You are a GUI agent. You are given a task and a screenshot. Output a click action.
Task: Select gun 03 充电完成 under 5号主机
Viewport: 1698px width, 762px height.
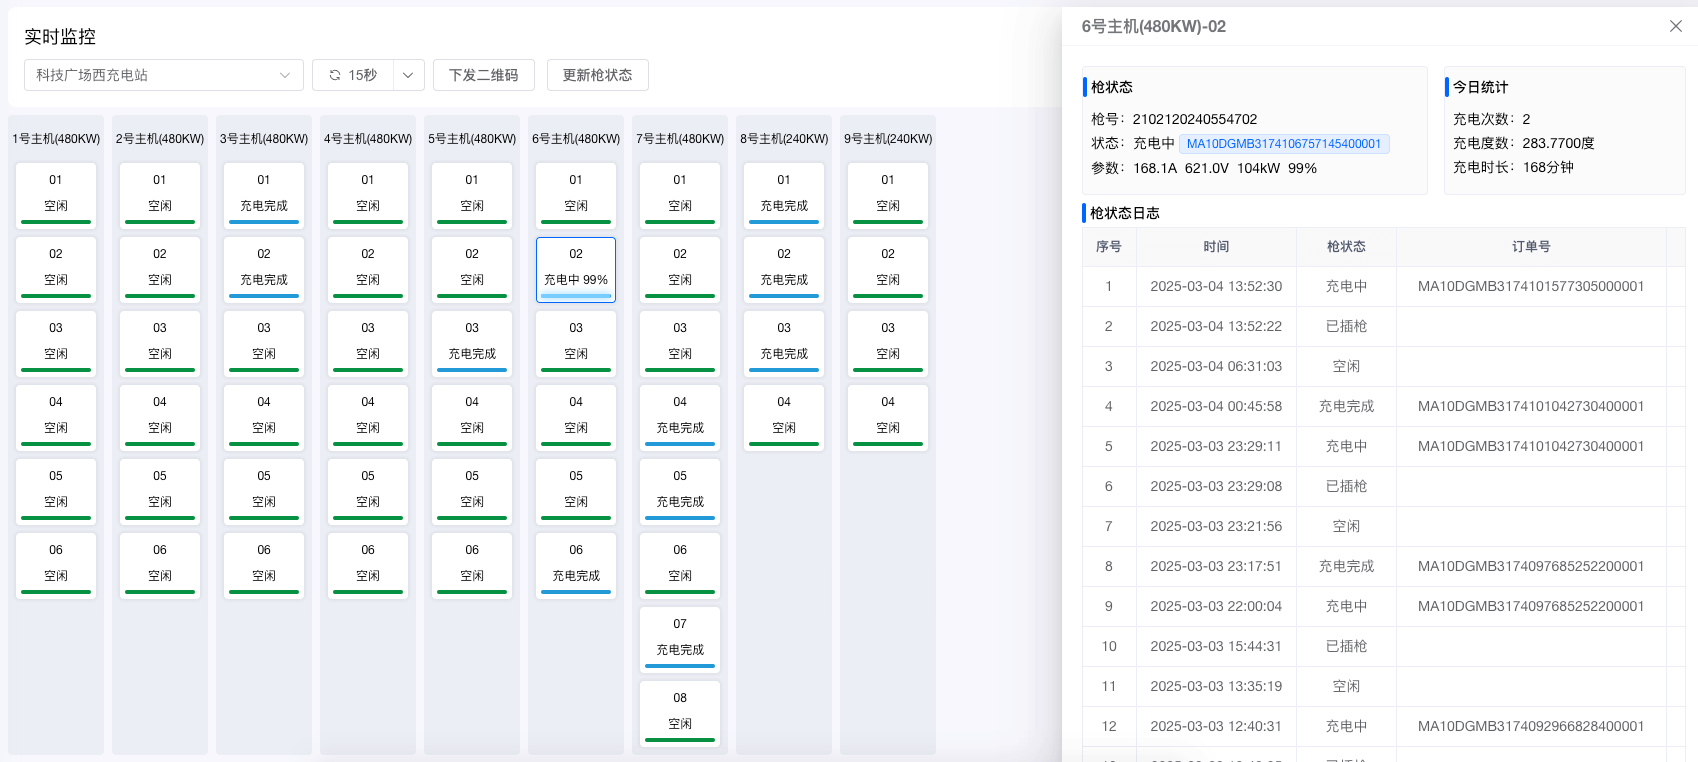pos(472,342)
